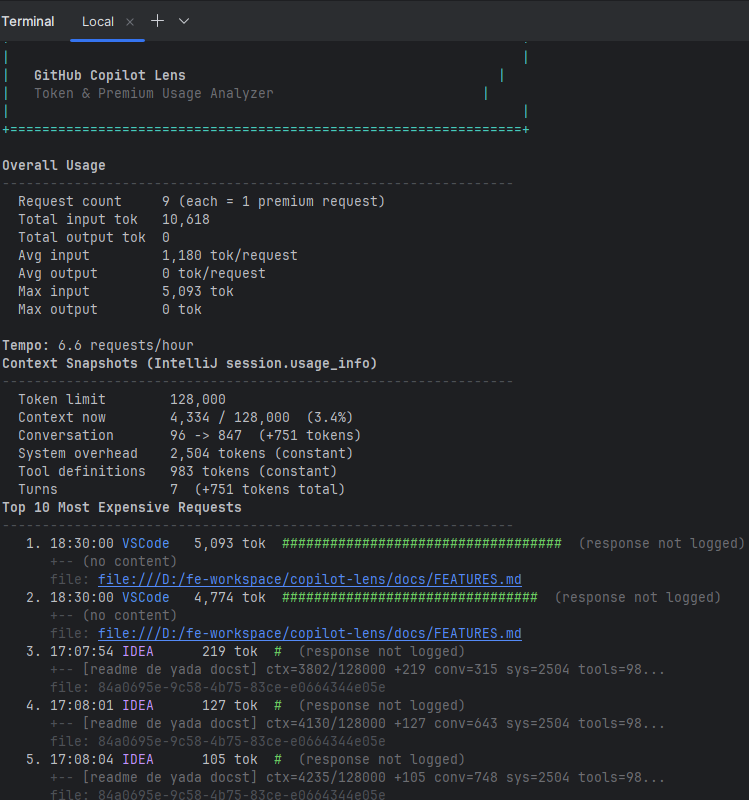Click the 'Max input' value 5,093 tok

(x=197, y=291)
